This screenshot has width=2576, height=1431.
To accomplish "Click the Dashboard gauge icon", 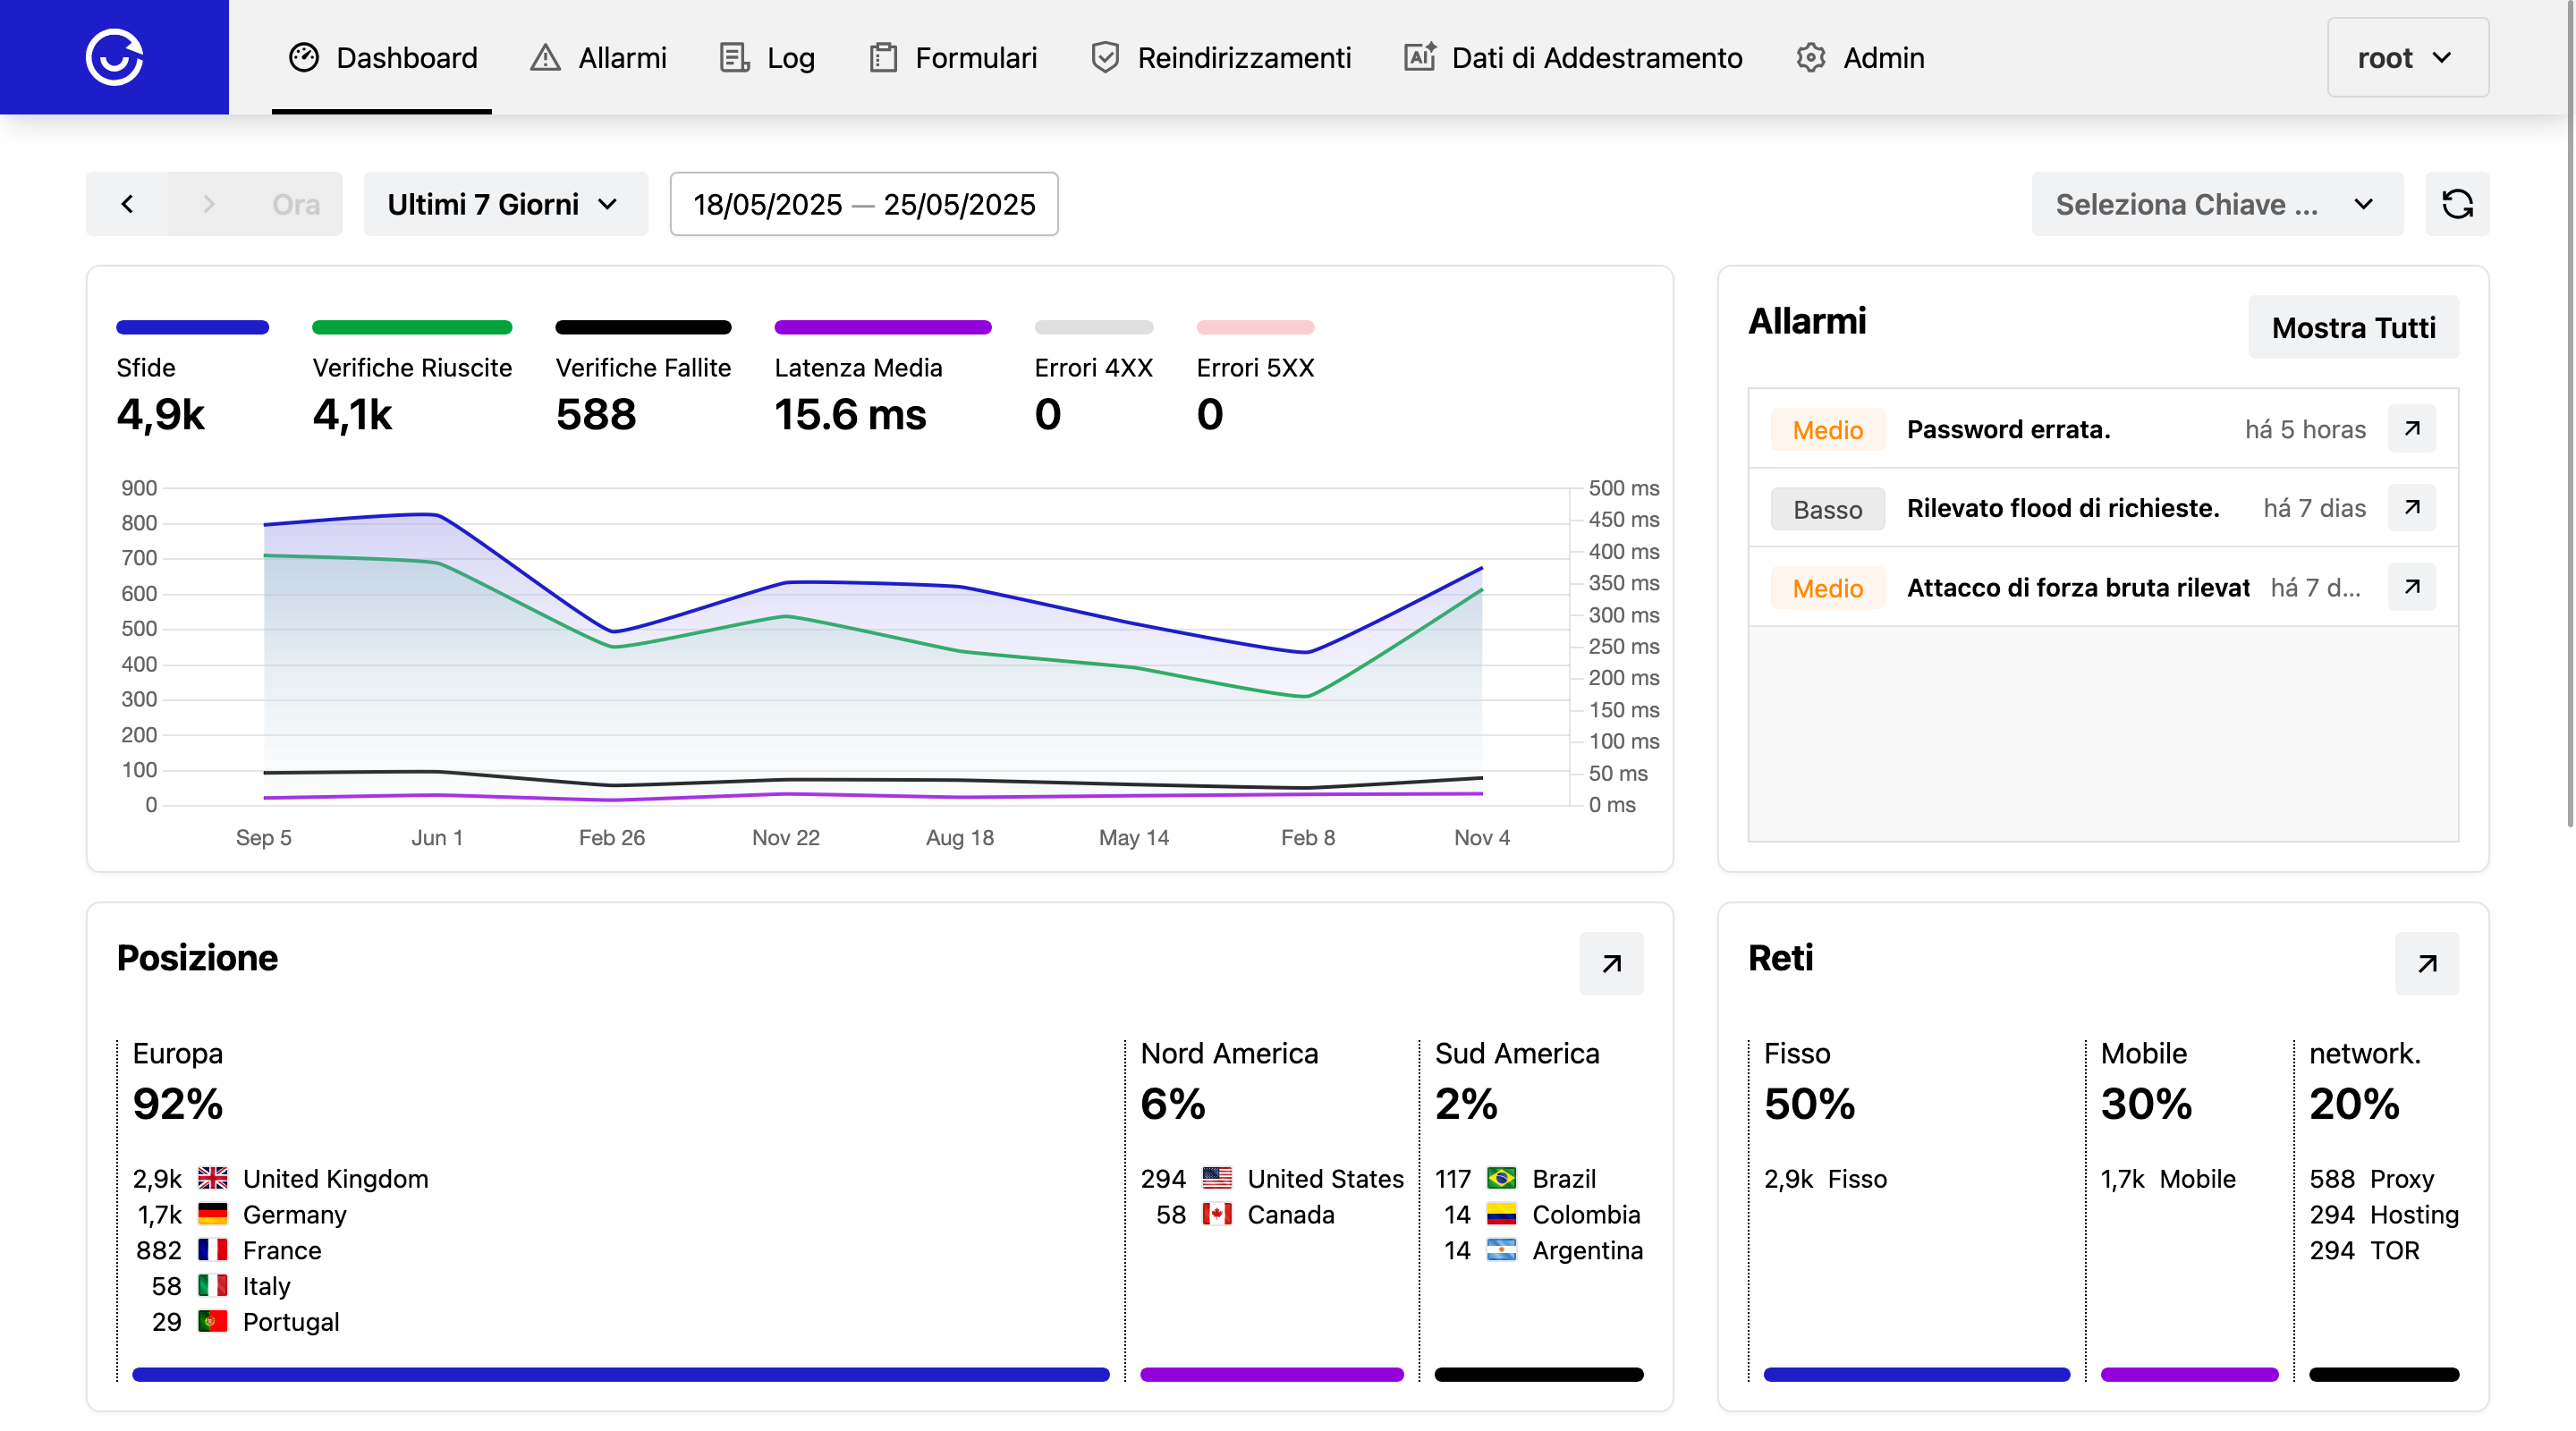I will click(304, 58).
